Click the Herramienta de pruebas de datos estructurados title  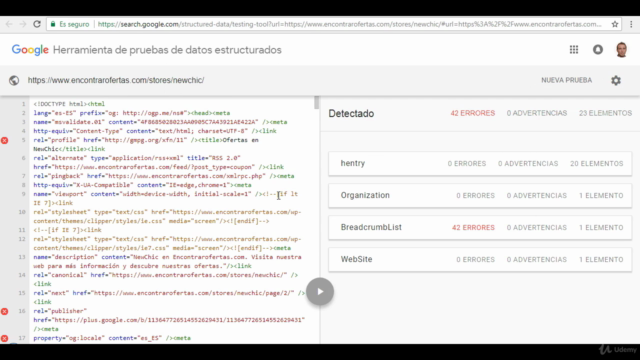point(167,50)
